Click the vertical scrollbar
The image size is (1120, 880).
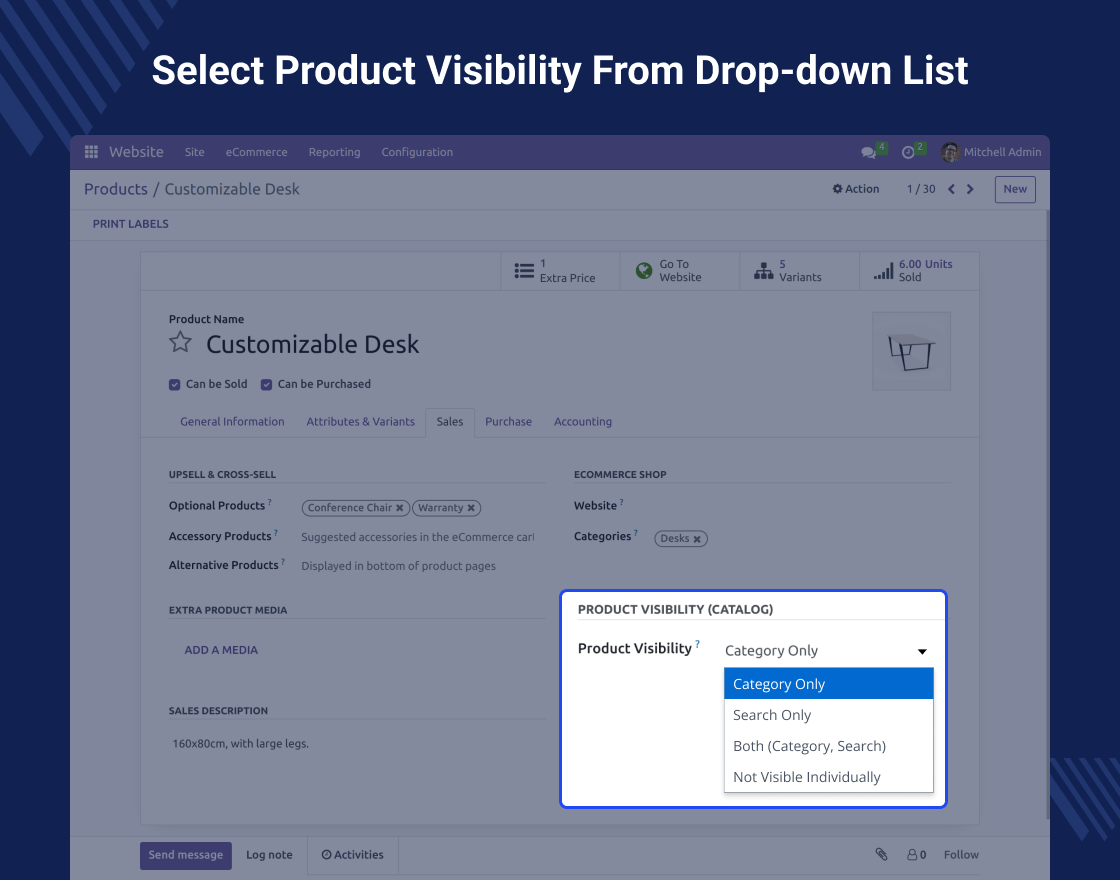point(1048,514)
